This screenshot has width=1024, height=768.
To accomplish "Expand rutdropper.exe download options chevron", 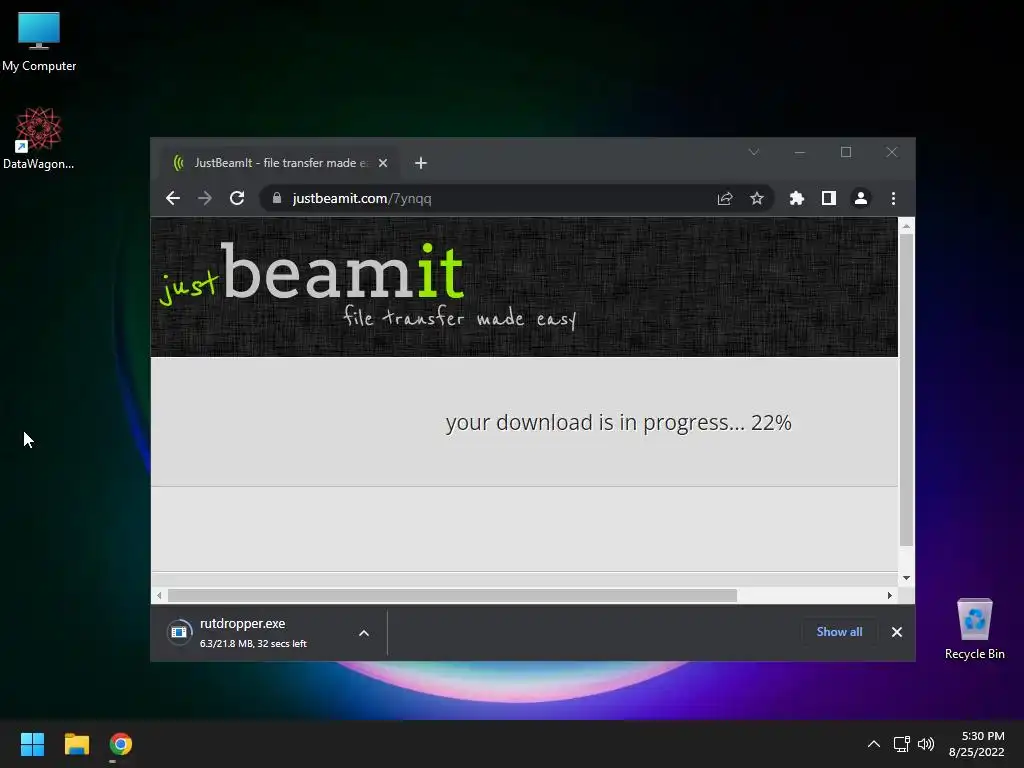I will (364, 633).
